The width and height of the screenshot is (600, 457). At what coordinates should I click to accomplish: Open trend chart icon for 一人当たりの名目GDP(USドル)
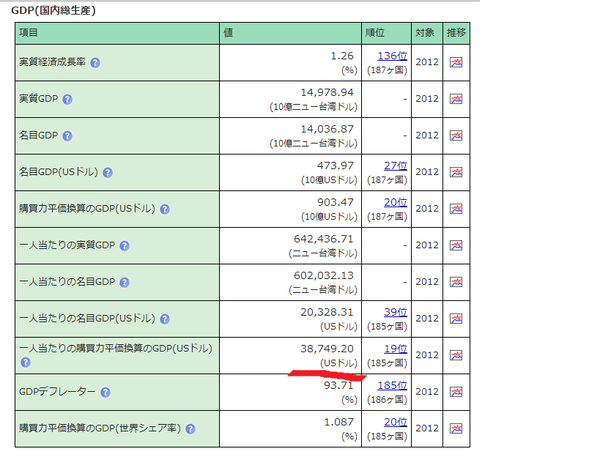[456, 318]
